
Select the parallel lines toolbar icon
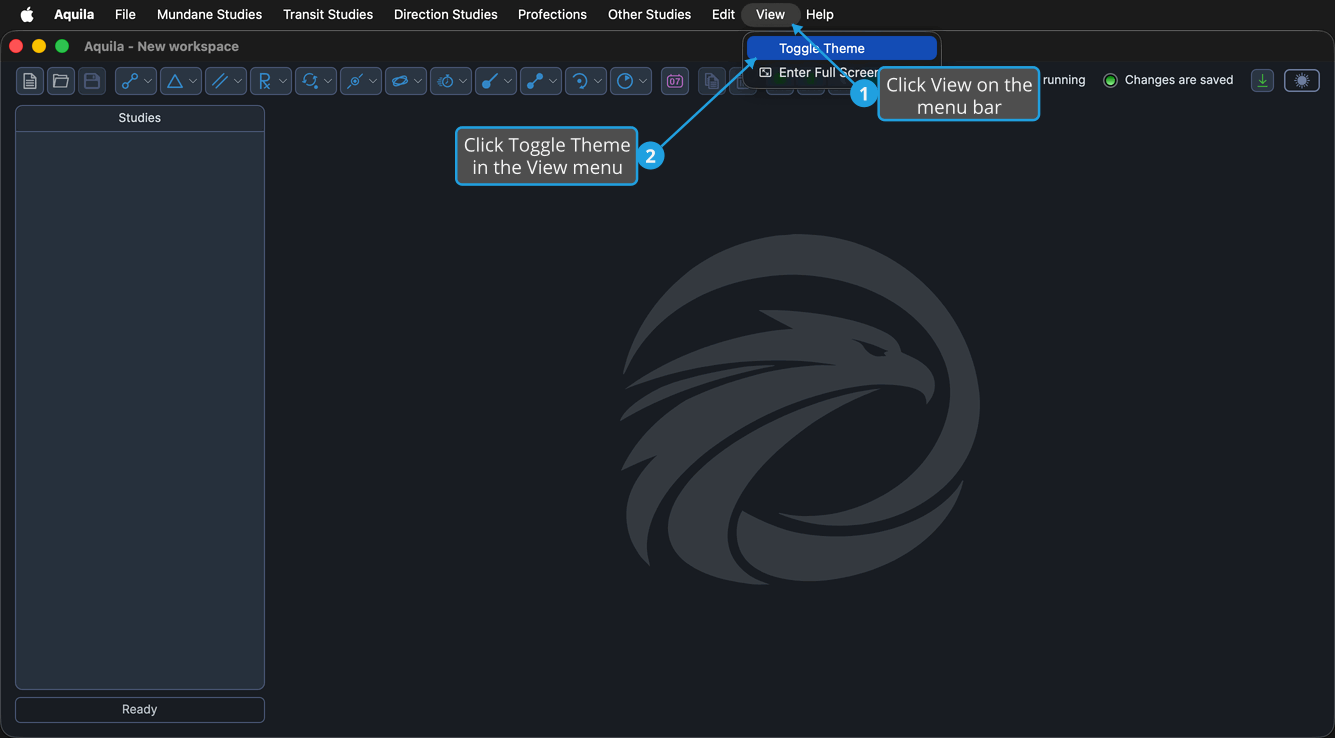pyautogui.click(x=219, y=81)
